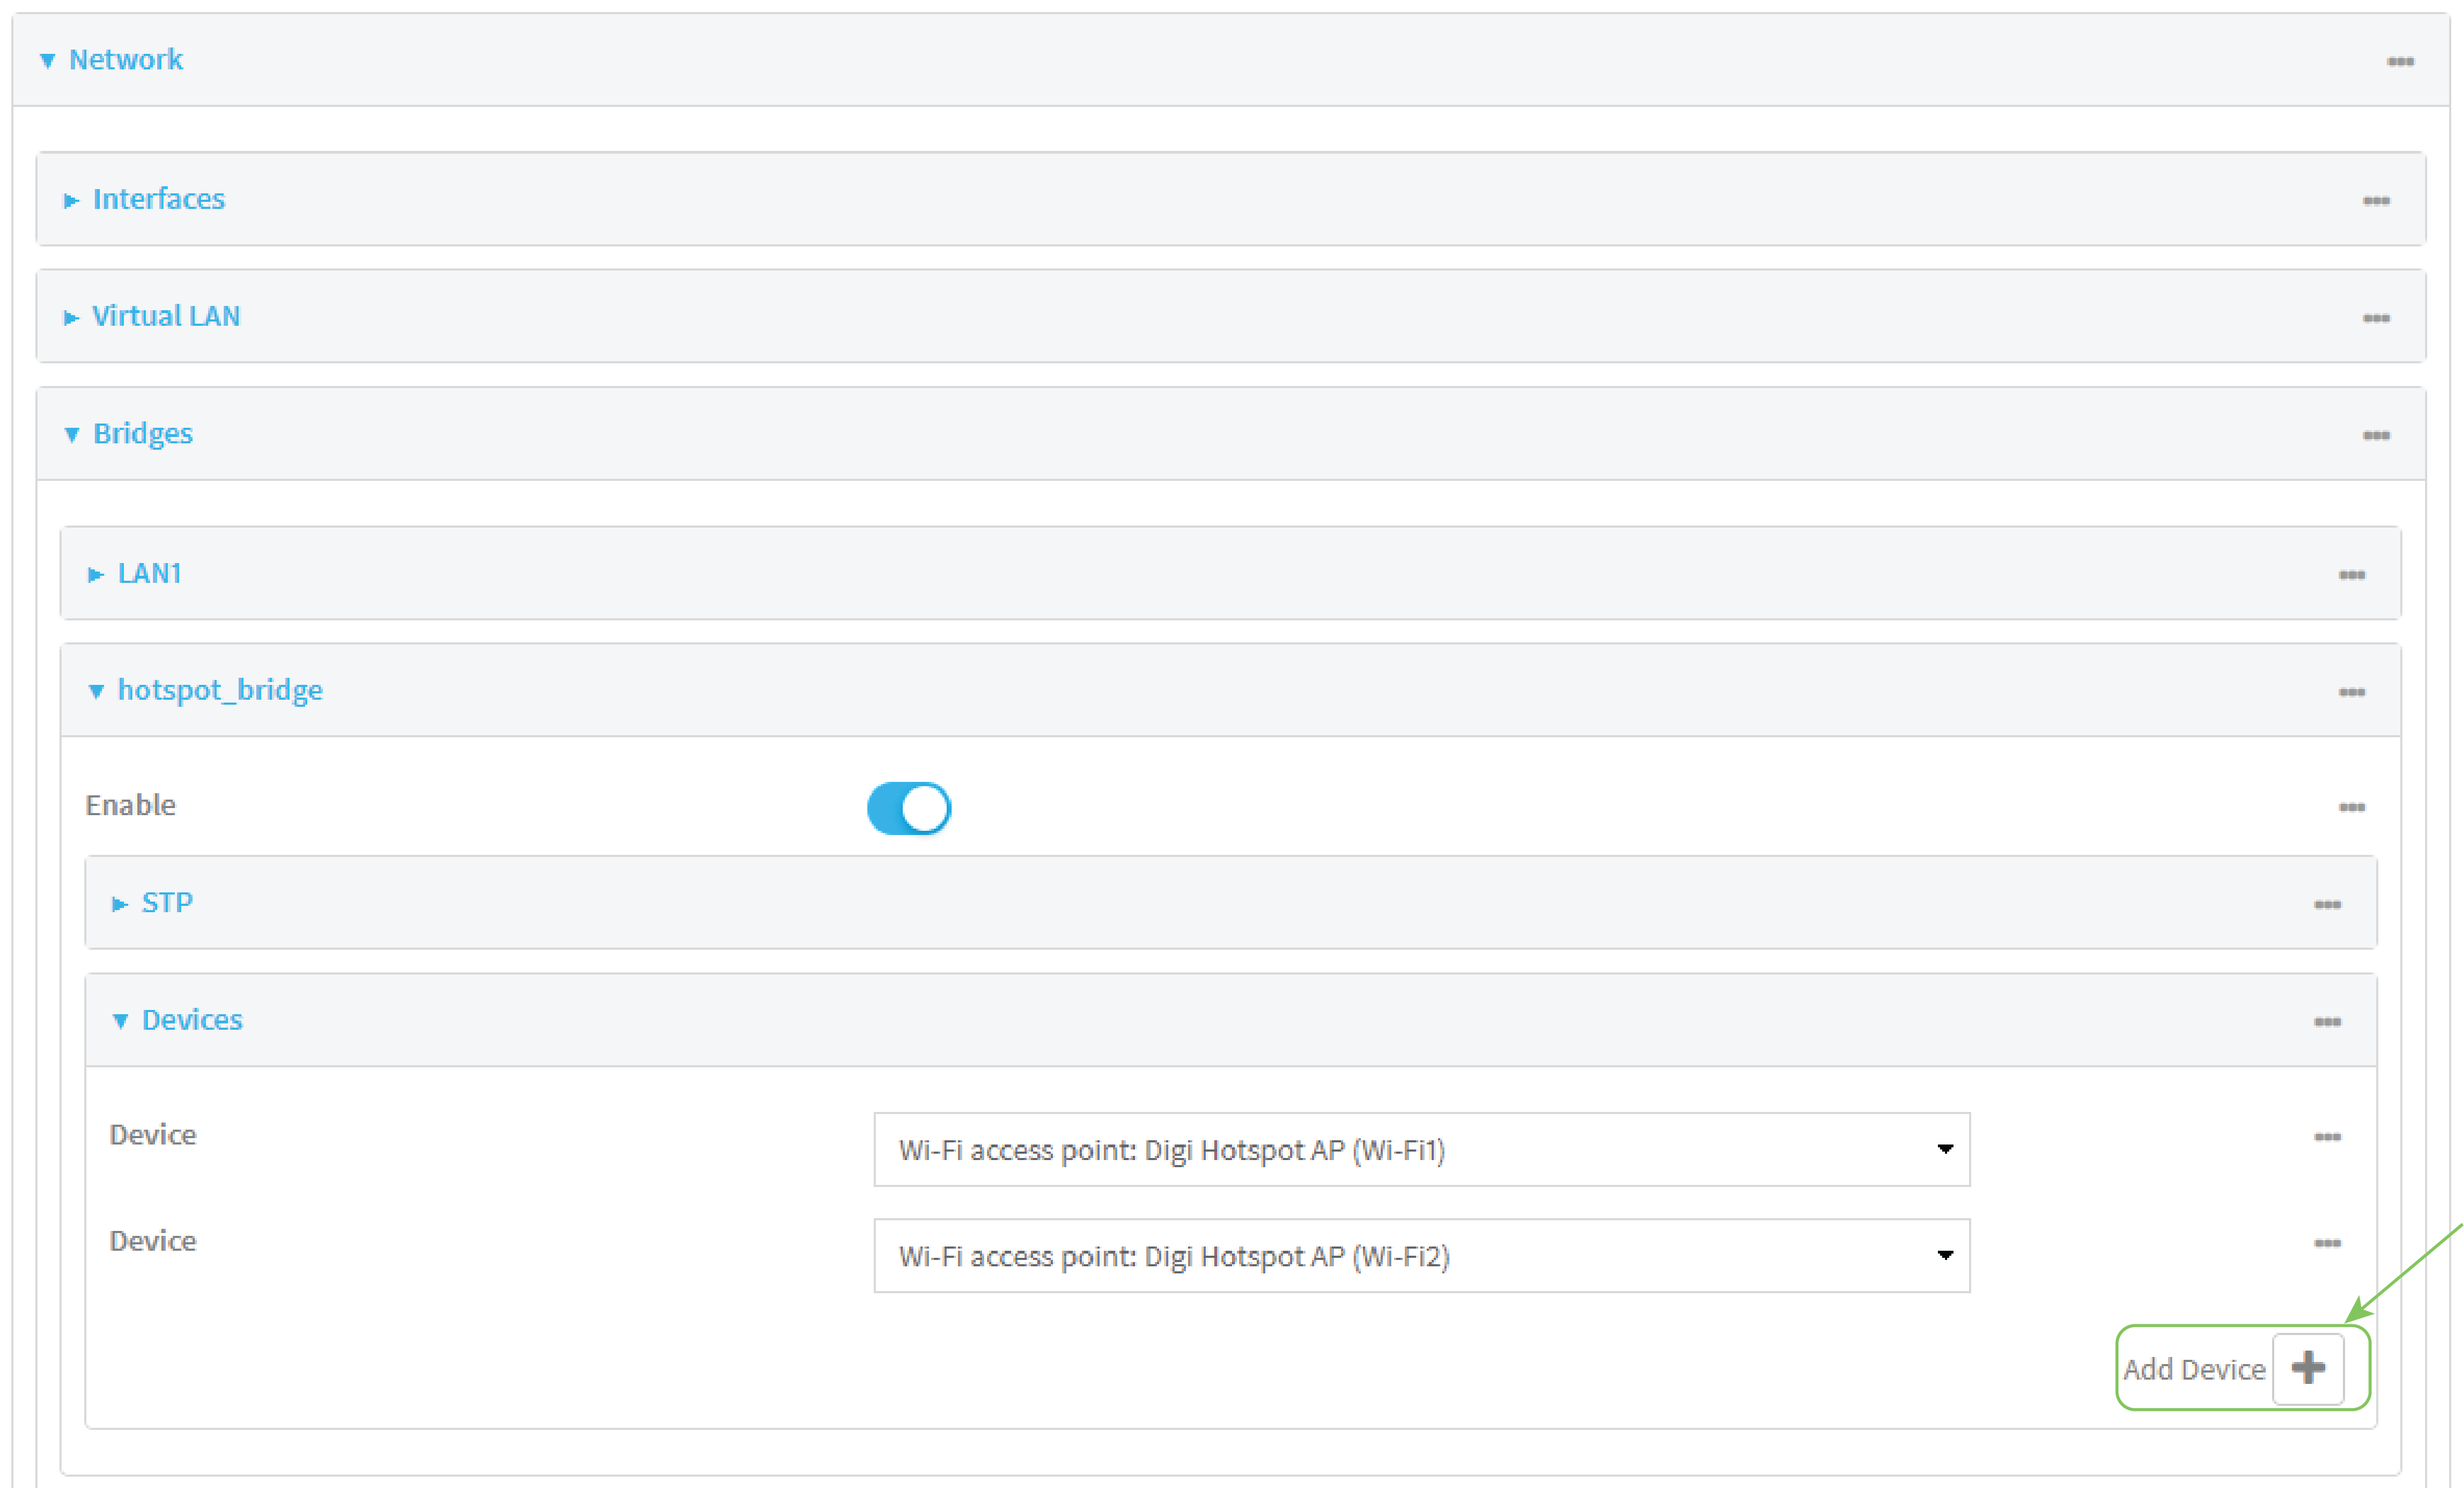Viewport: 2464px width, 1488px height.
Task: Open the Virtual LAN row's ellipsis menu
Action: 2375,318
